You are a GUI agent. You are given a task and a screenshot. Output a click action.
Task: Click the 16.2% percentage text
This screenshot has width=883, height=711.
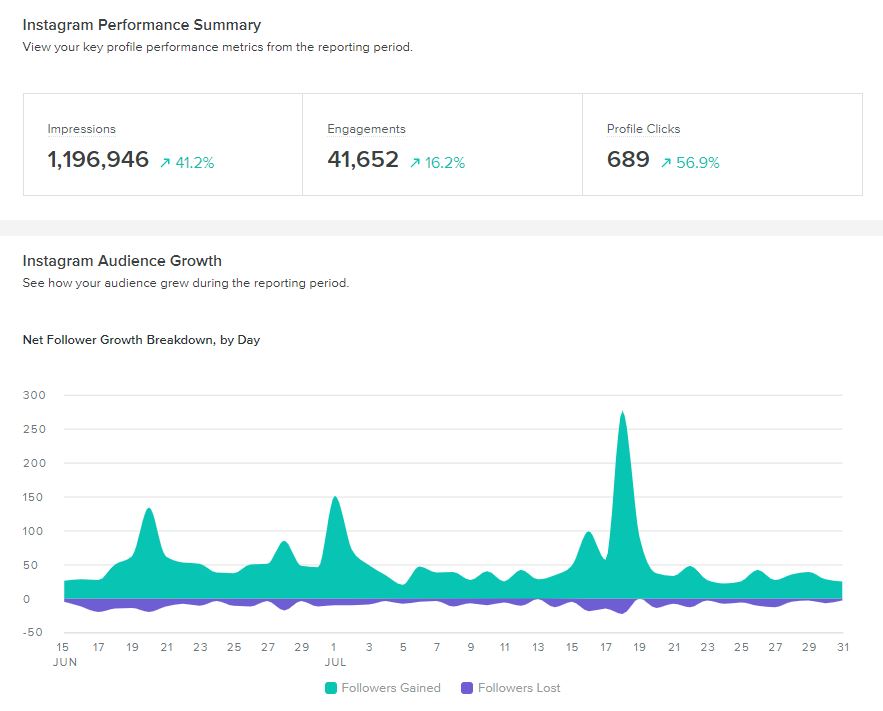tap(445, 163)
